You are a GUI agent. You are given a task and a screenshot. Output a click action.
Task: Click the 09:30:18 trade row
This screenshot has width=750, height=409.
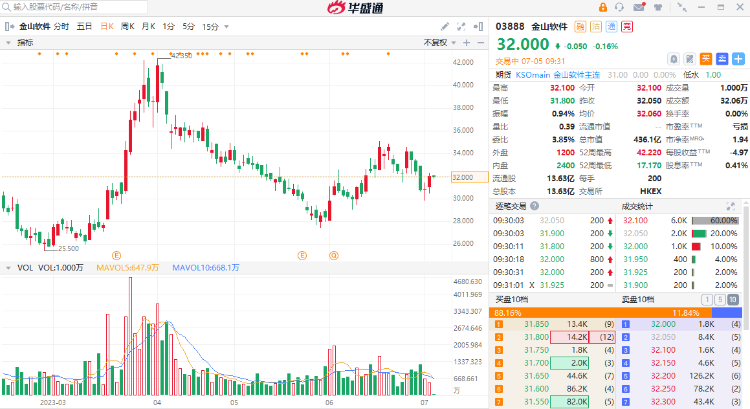[553, 259]
